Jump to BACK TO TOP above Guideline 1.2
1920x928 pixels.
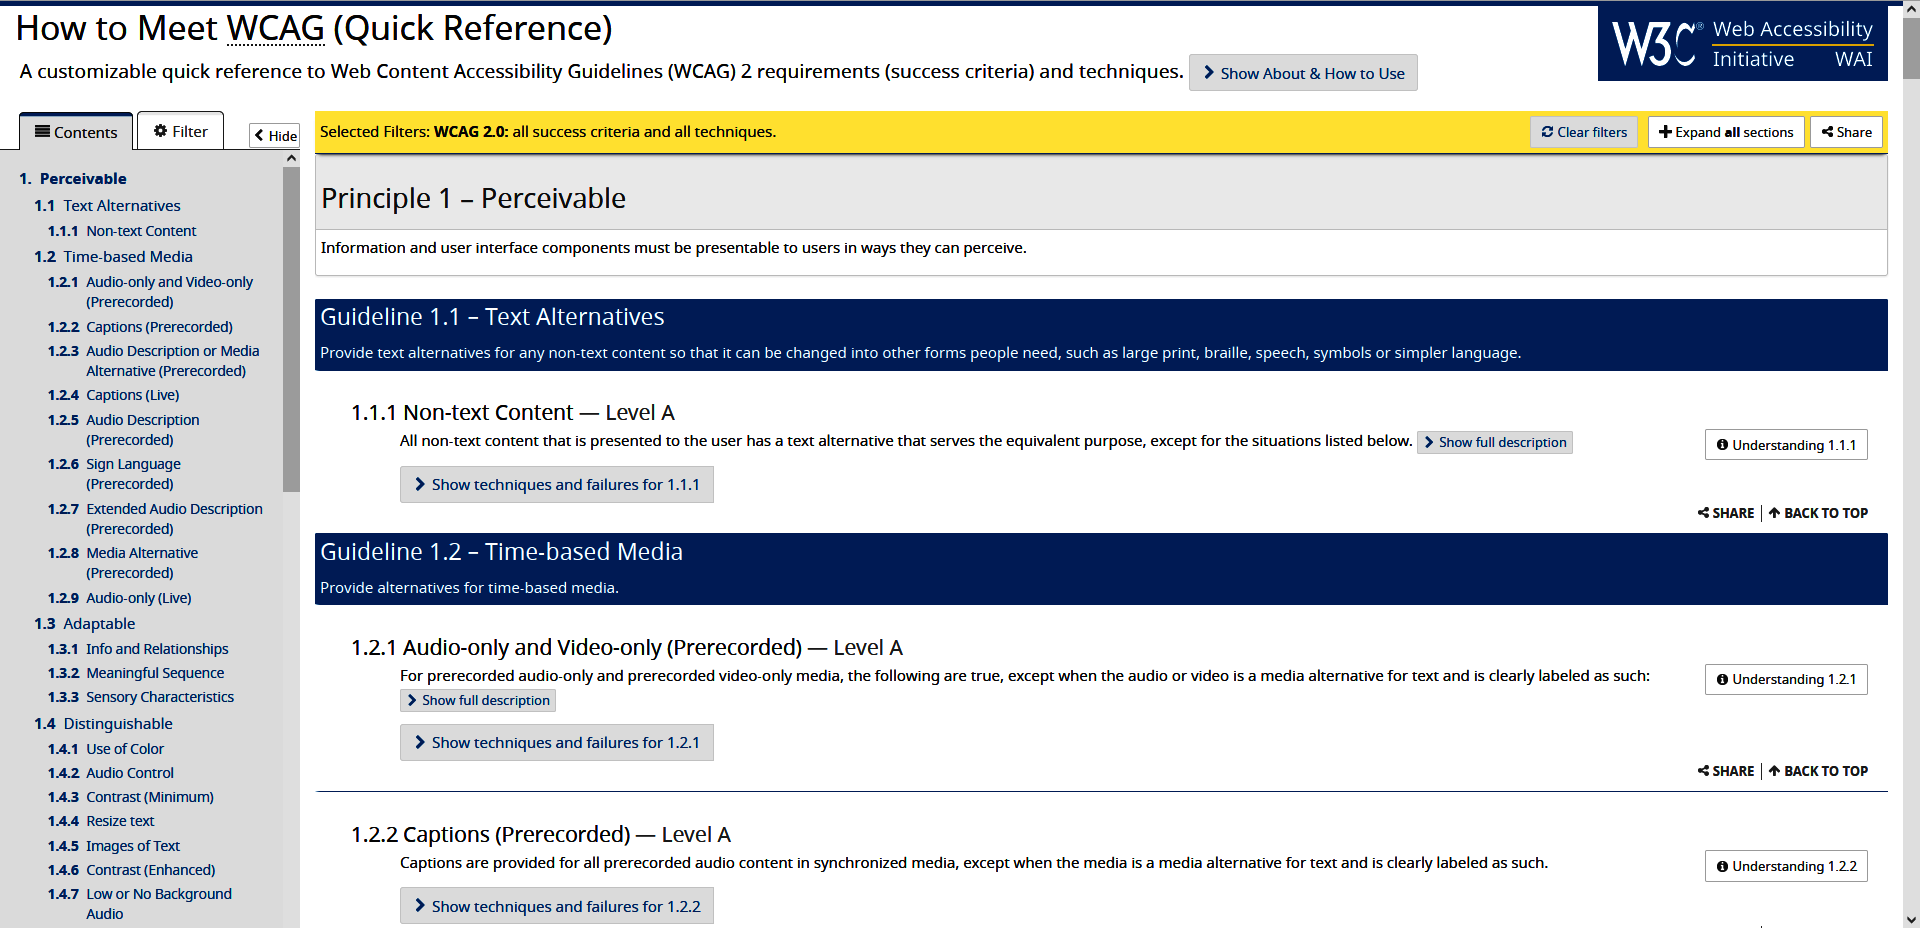[x=1818, y=513]
